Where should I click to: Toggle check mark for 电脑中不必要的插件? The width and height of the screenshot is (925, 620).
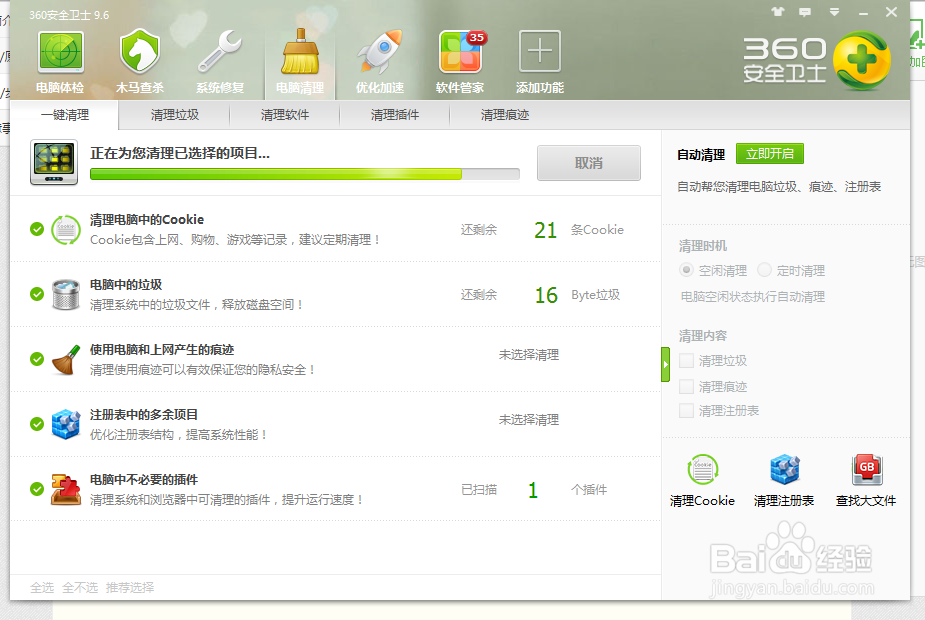(37, 488)
